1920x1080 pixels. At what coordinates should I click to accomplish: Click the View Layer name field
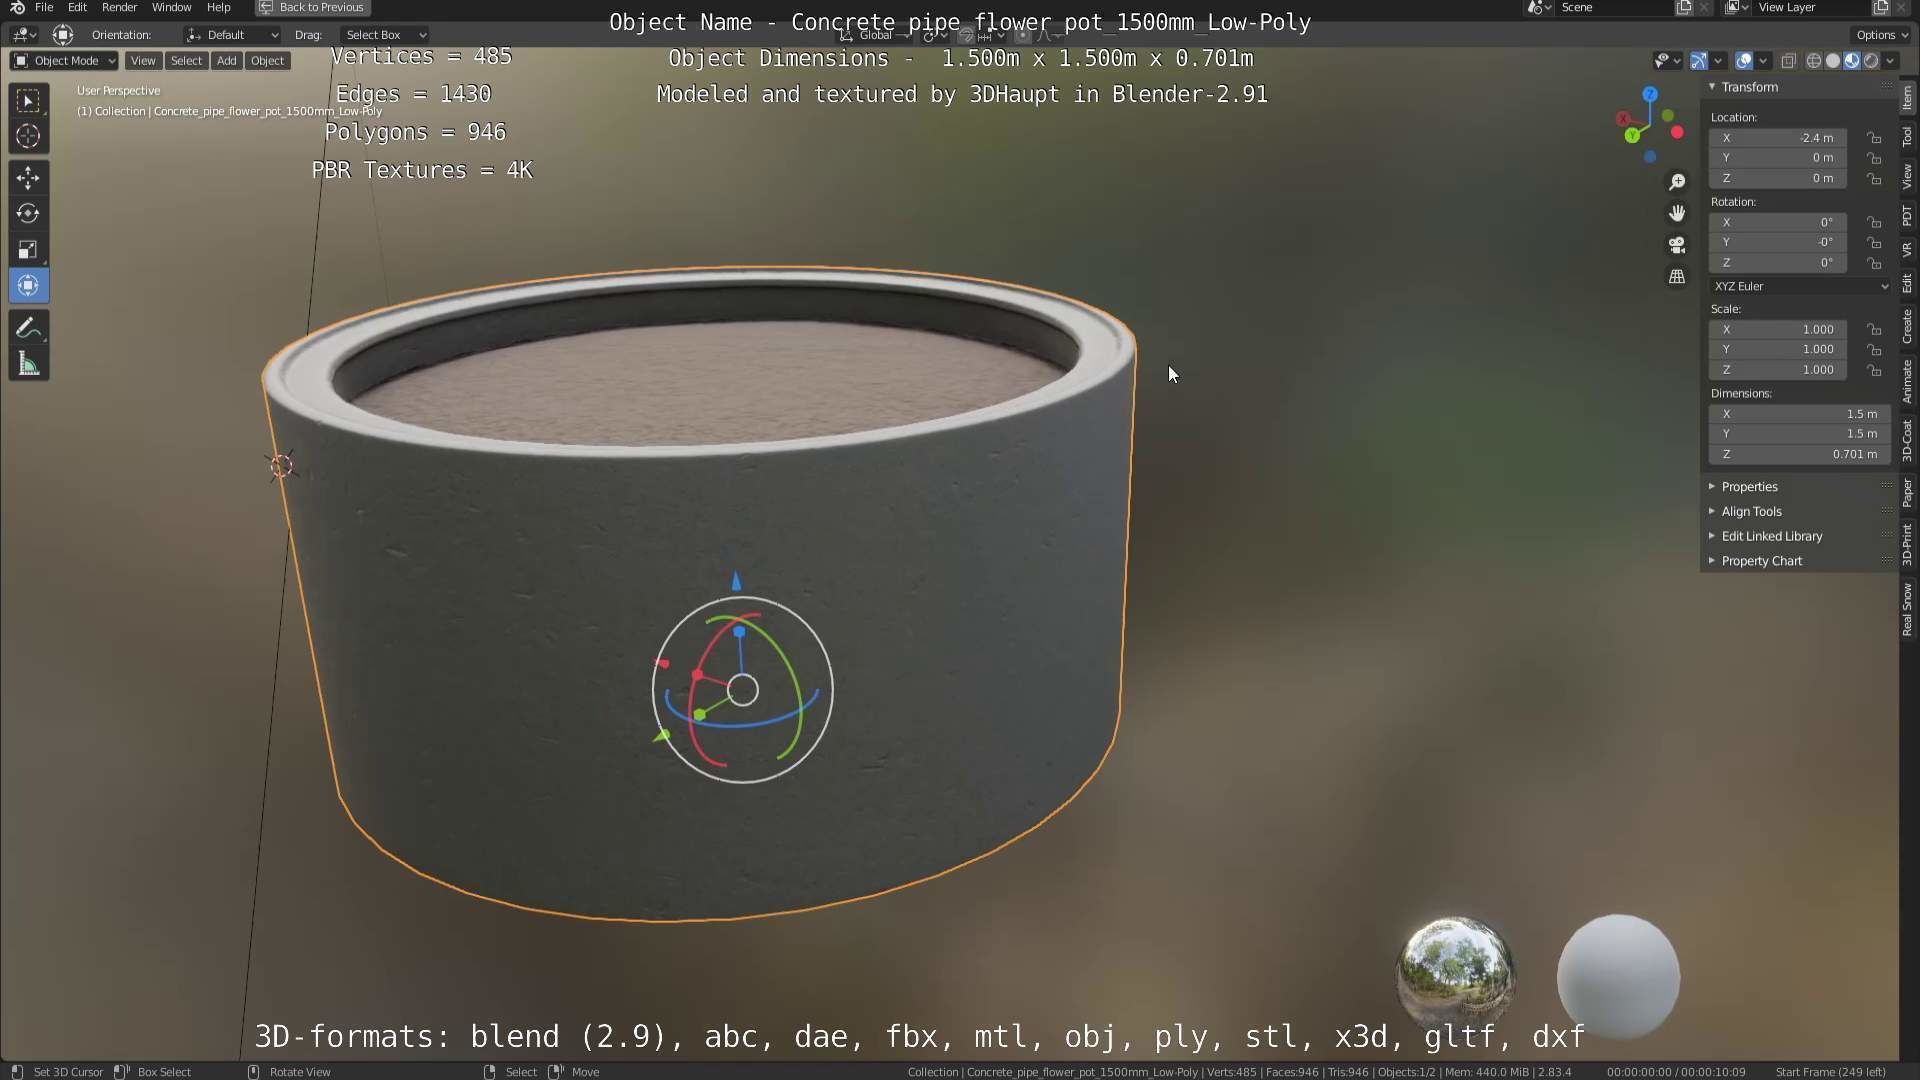pyautogui.click(x=1812, y=7)
